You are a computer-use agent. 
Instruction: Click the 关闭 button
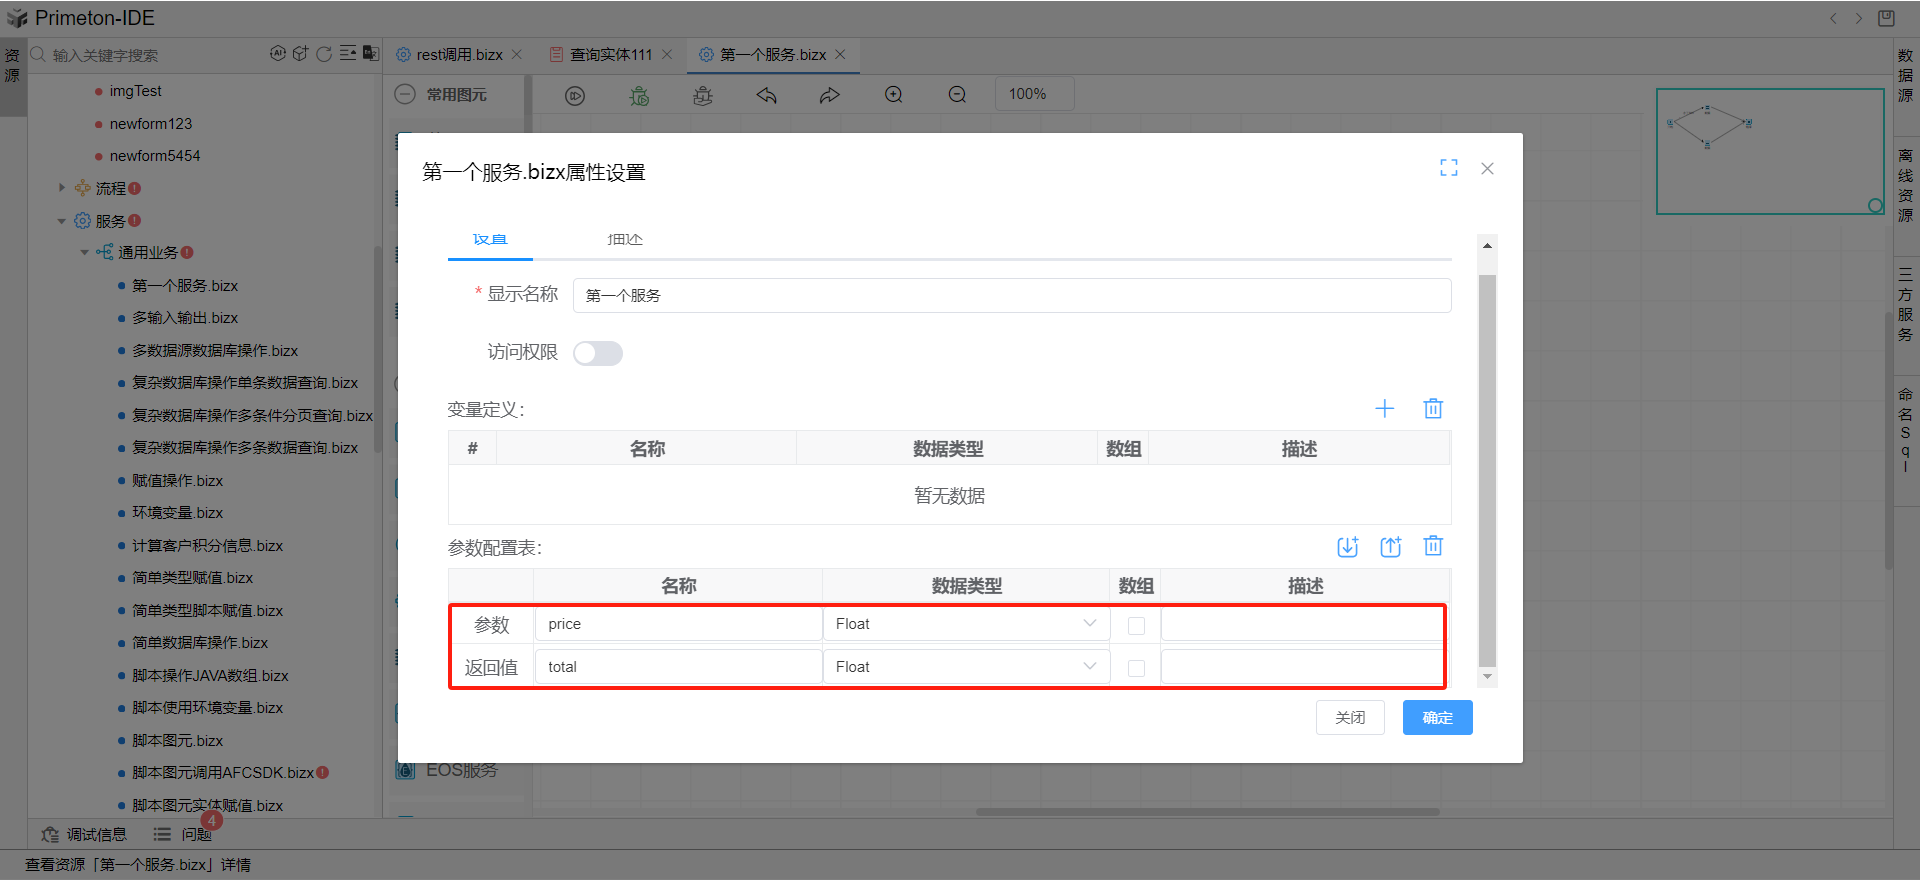(x=1350, y=718)
